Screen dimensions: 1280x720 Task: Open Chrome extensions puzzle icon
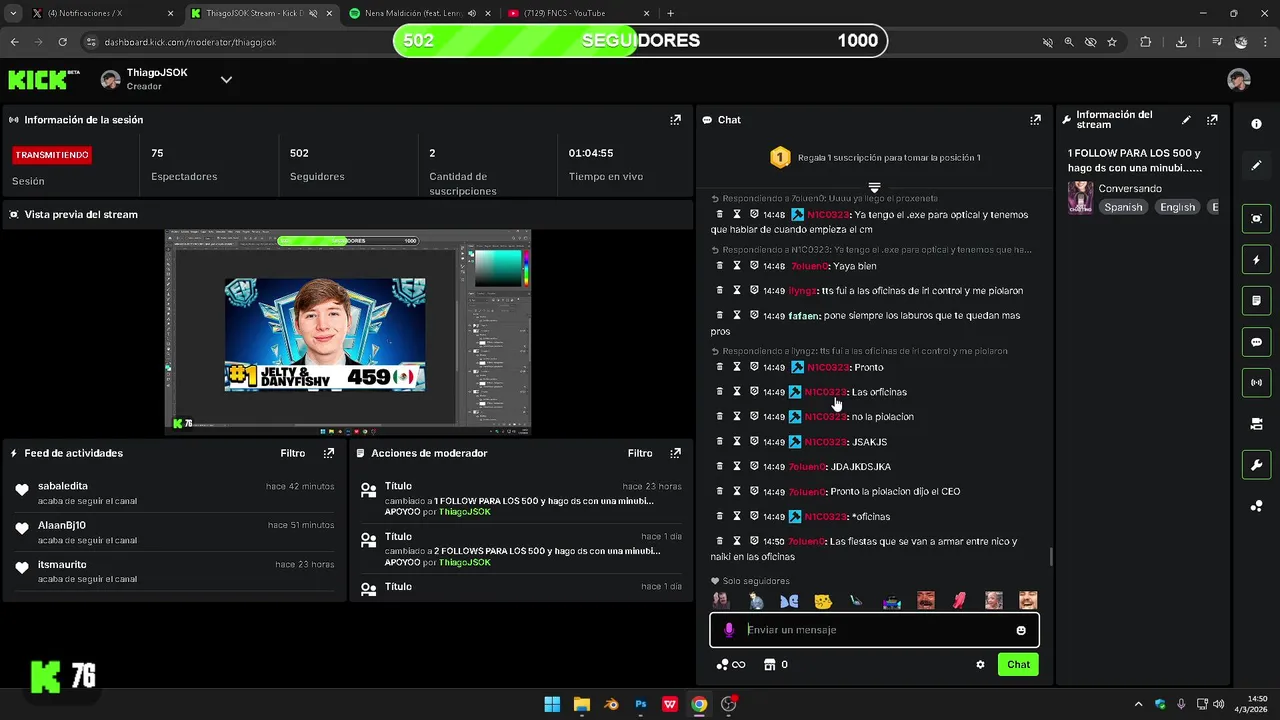[1146, 42]
